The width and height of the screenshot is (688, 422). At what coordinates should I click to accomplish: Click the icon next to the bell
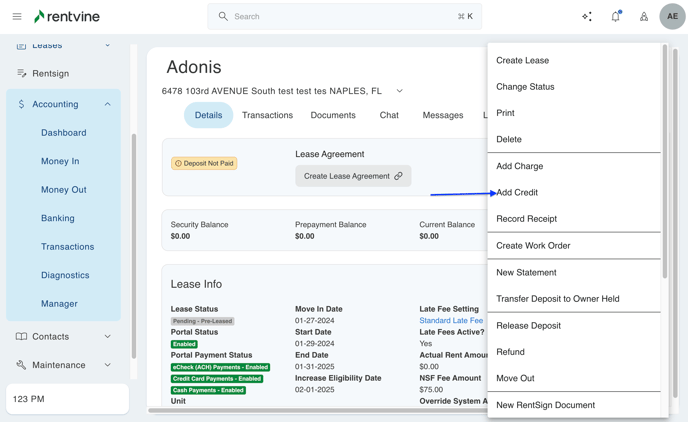tap(643, 17)
